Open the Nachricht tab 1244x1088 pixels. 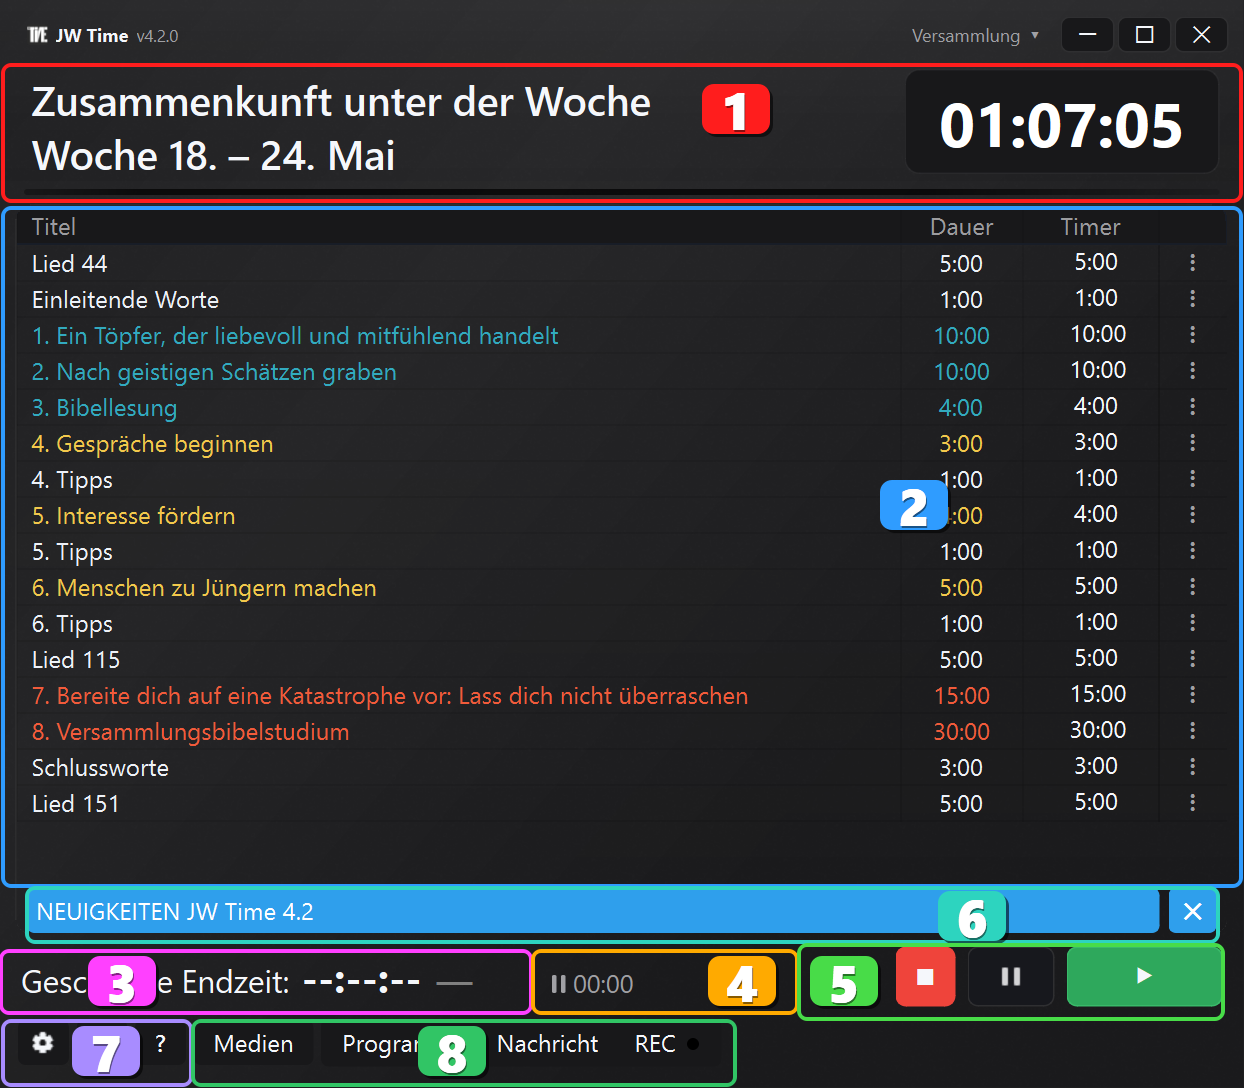coord(547,1044)
